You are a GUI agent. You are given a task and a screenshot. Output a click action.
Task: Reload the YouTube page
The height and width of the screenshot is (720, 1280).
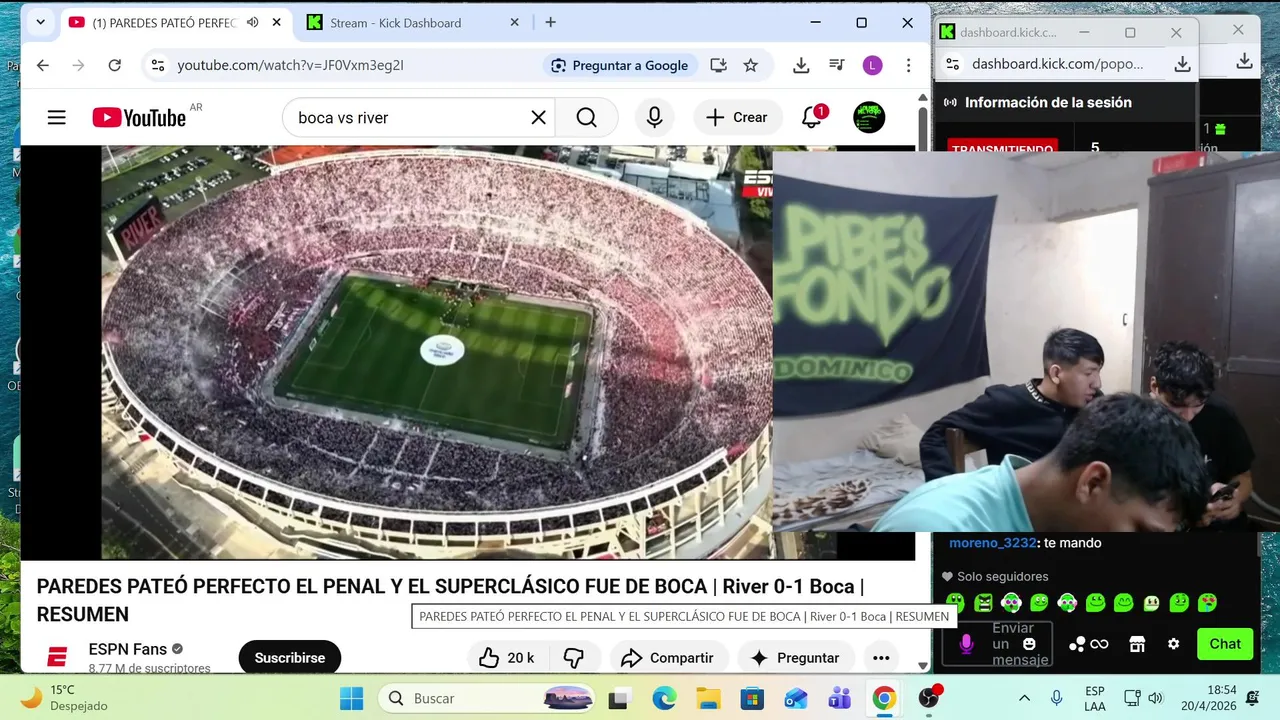click(115, 65)
